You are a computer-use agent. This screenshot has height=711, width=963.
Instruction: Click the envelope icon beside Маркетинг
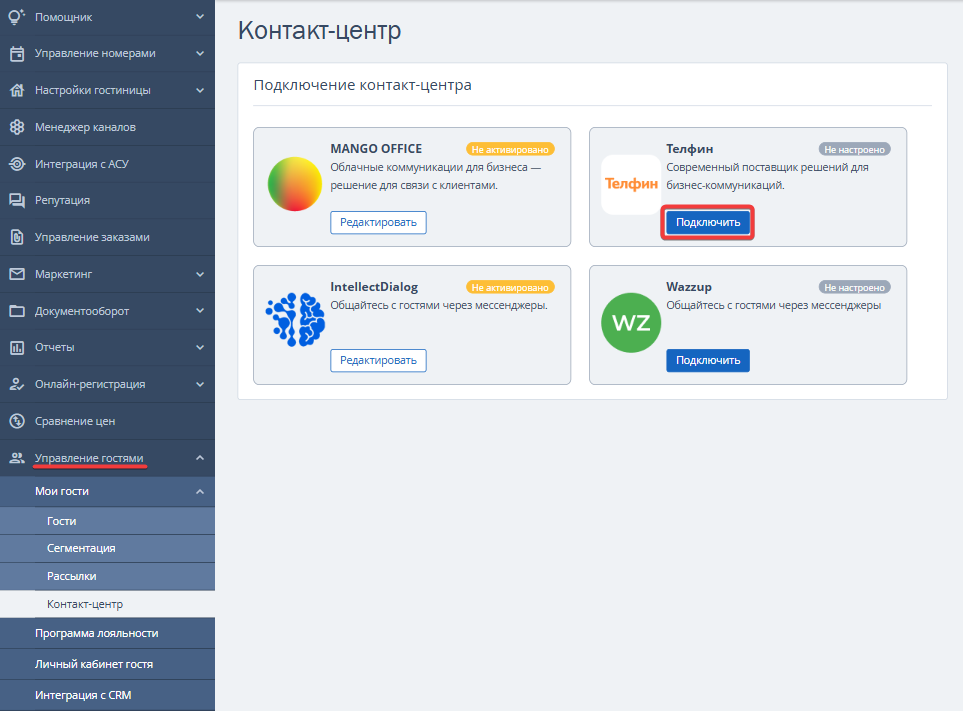click(16, 274)
